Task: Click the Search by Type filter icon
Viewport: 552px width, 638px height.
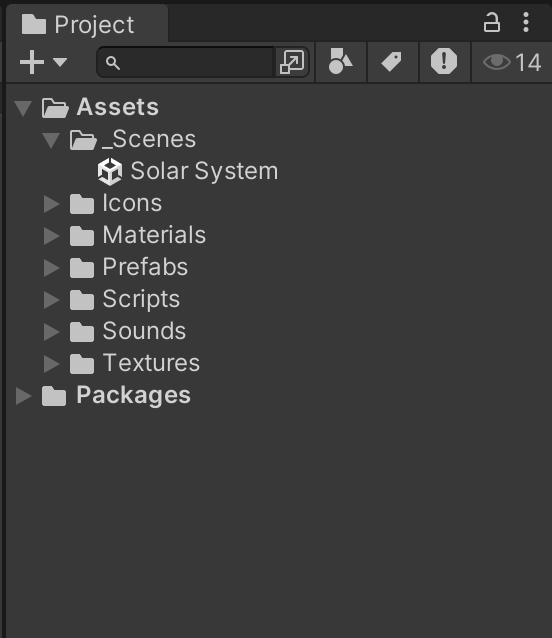Action: [340, 62]
